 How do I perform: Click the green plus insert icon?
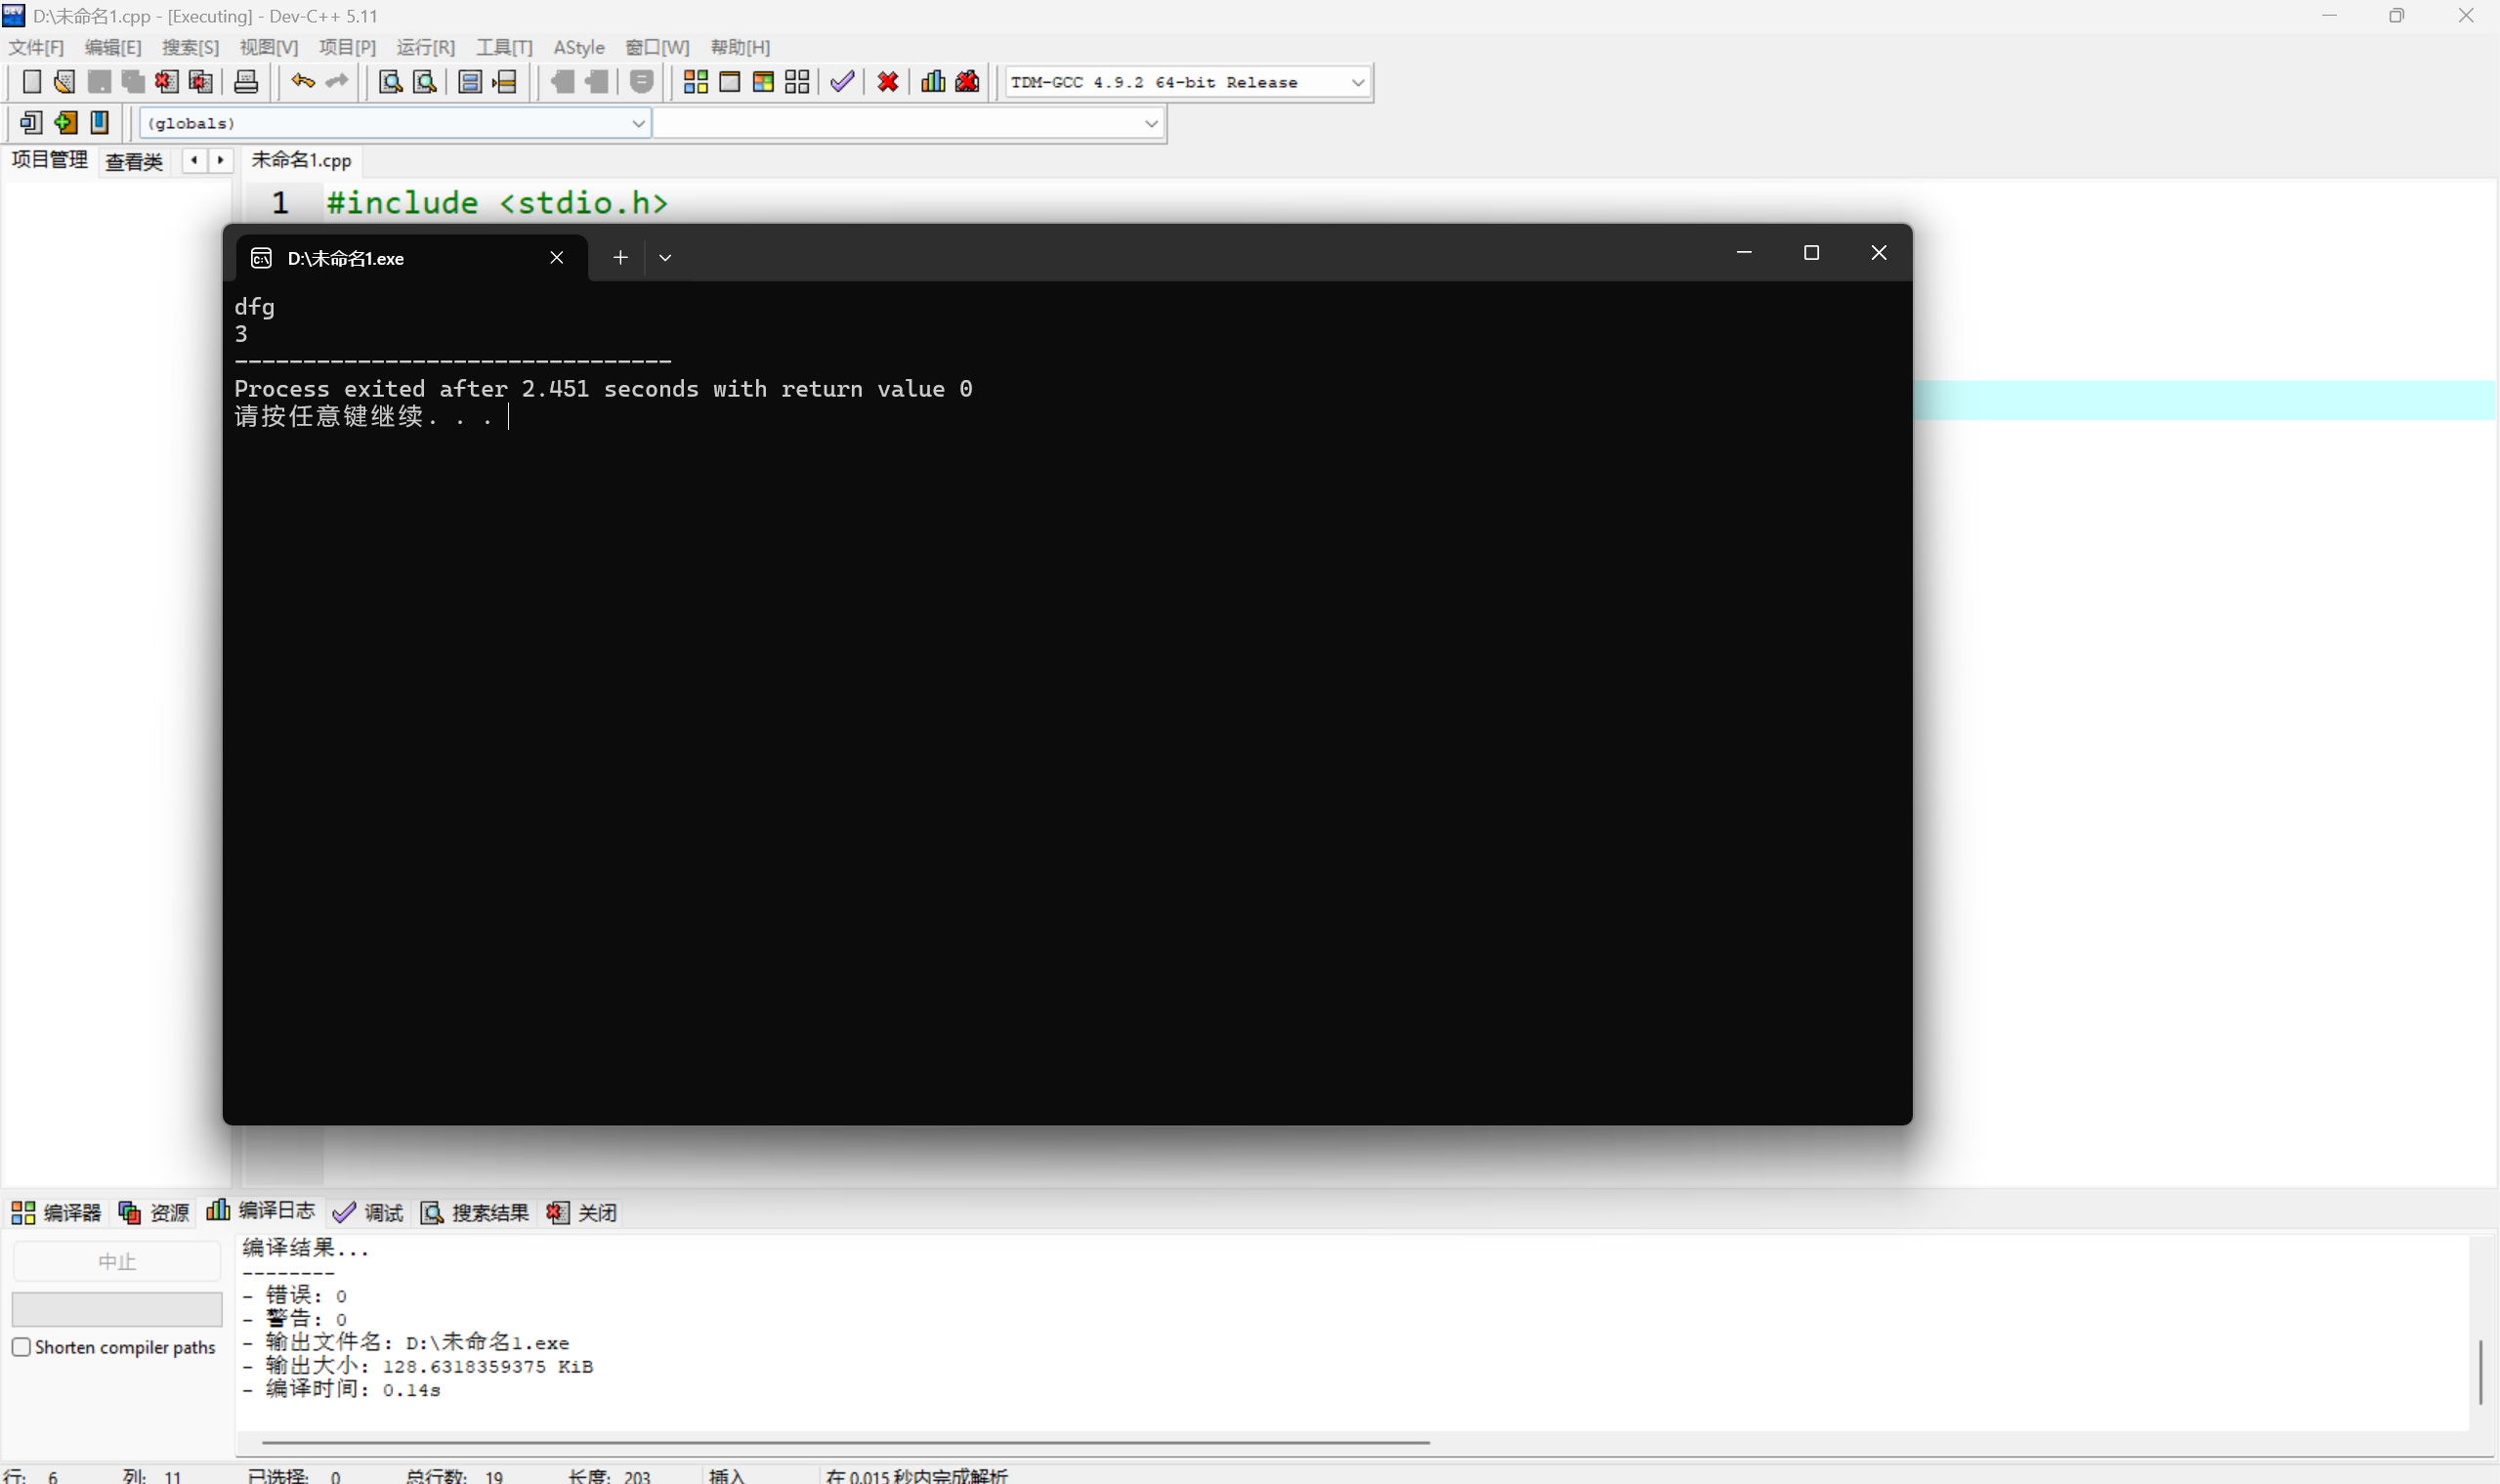pos(66,123)
